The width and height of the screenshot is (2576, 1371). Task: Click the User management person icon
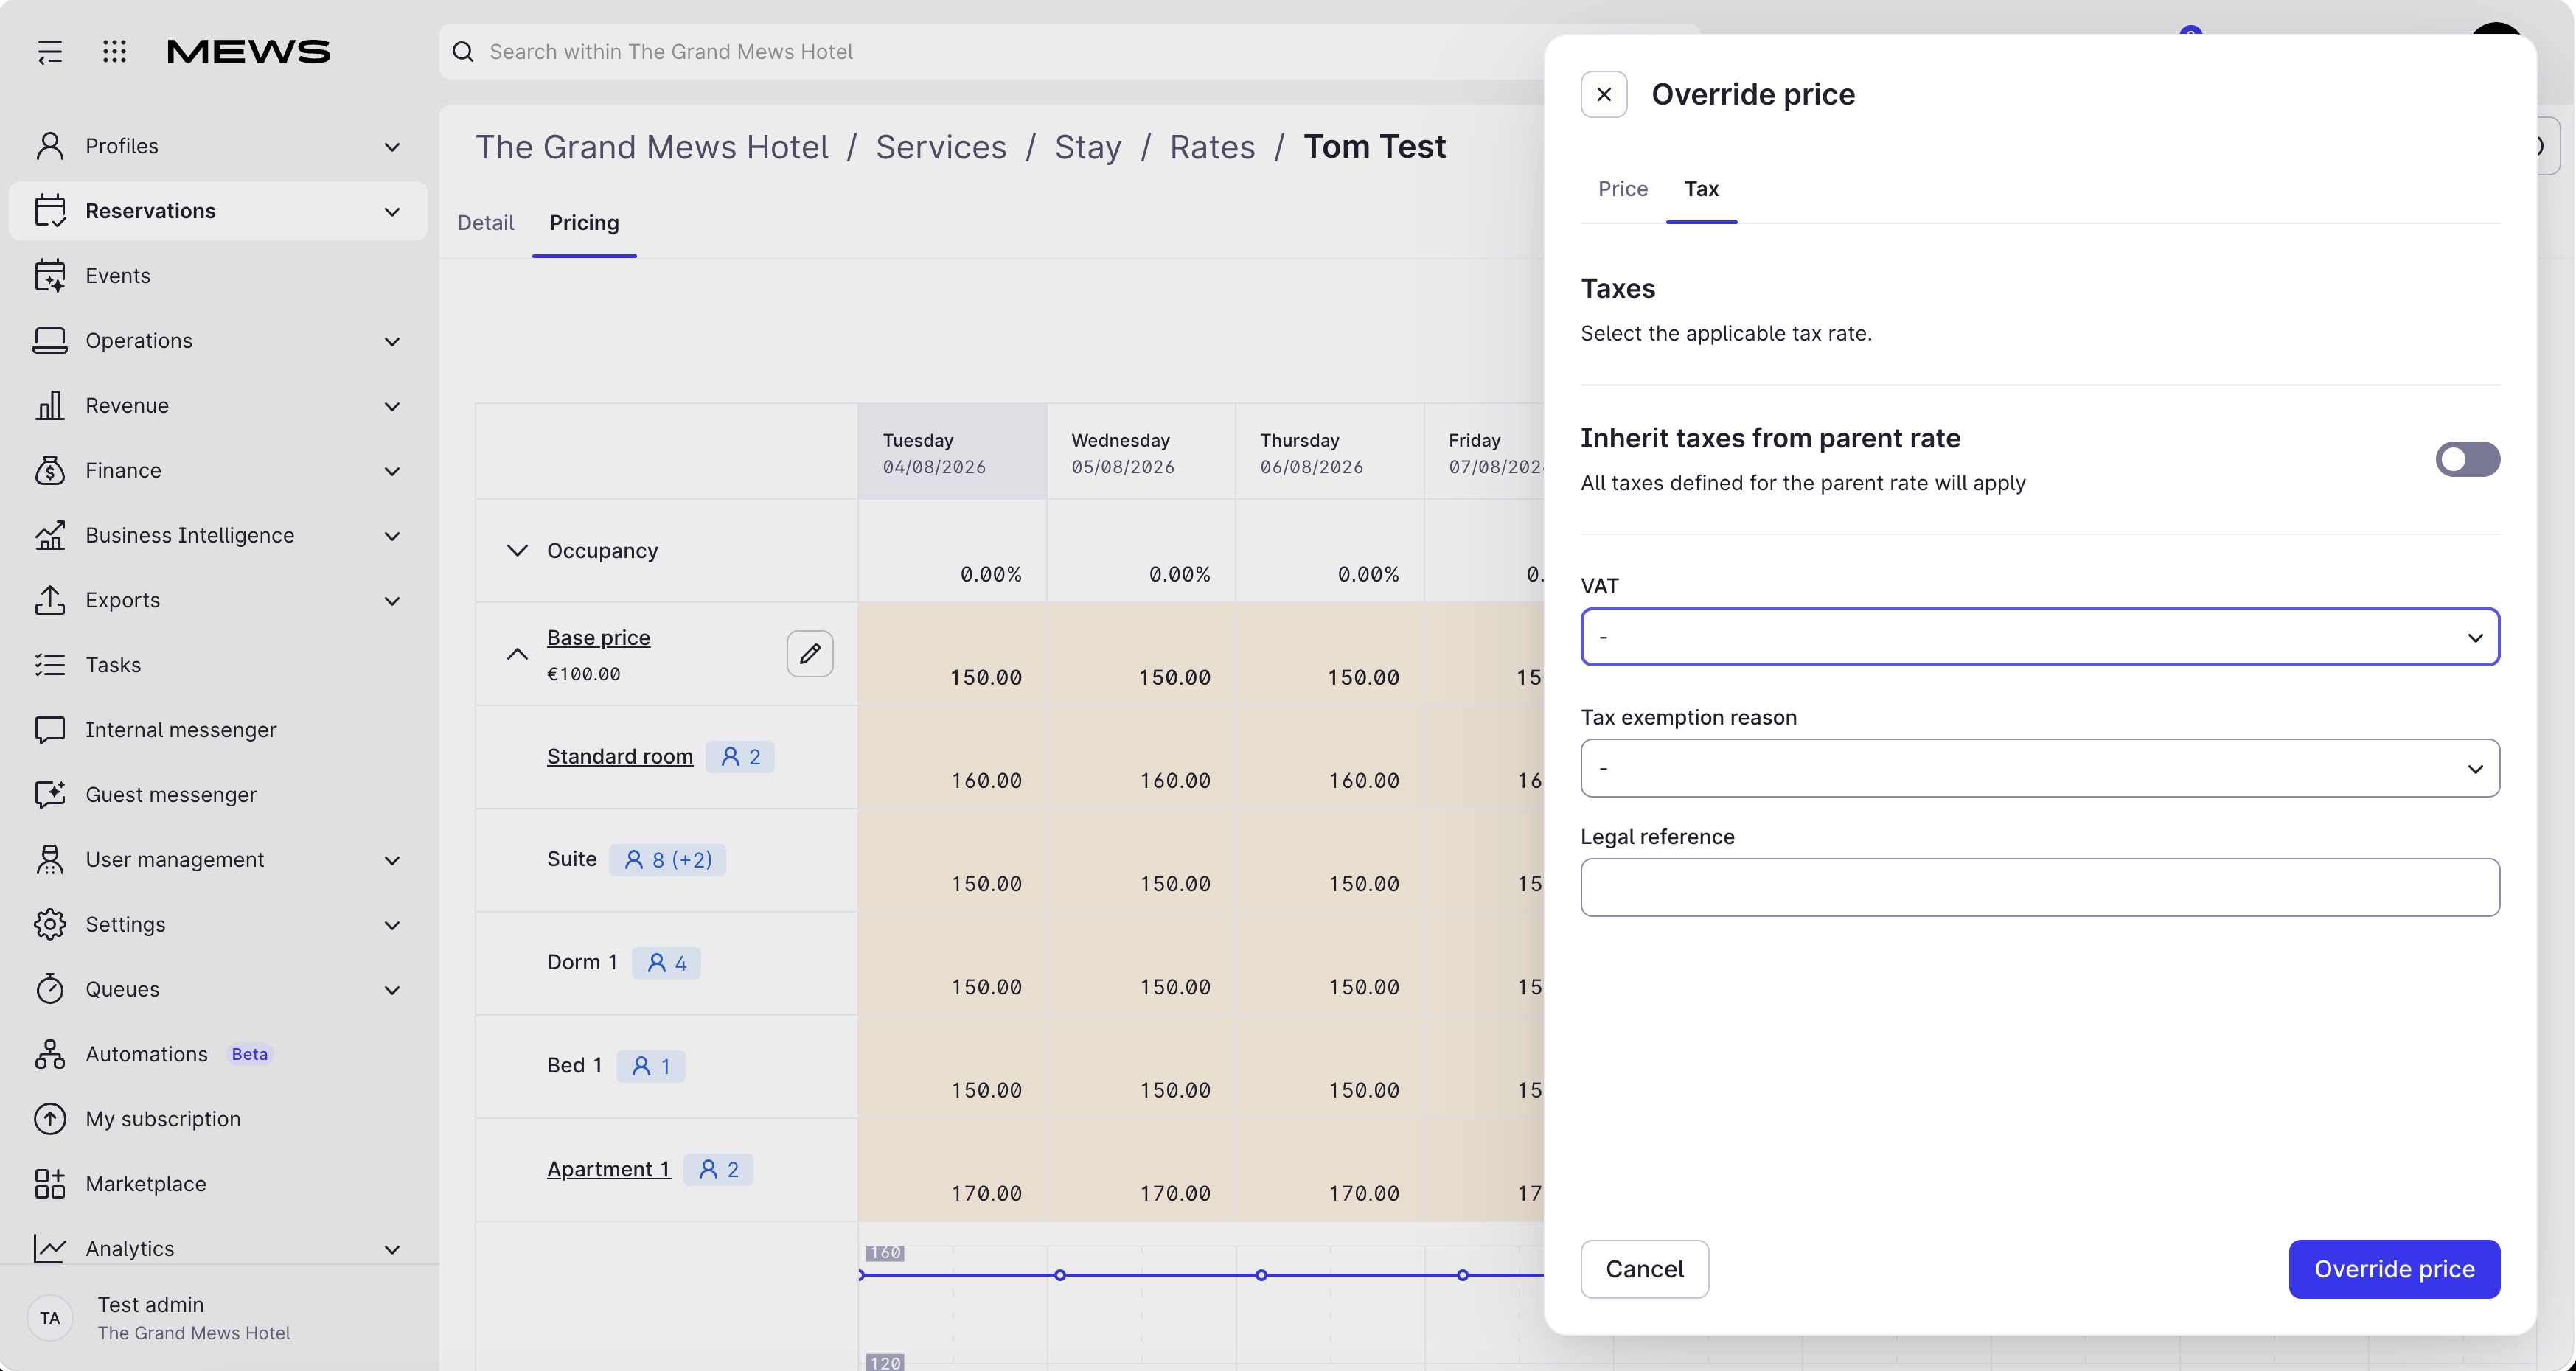(50, 860)
